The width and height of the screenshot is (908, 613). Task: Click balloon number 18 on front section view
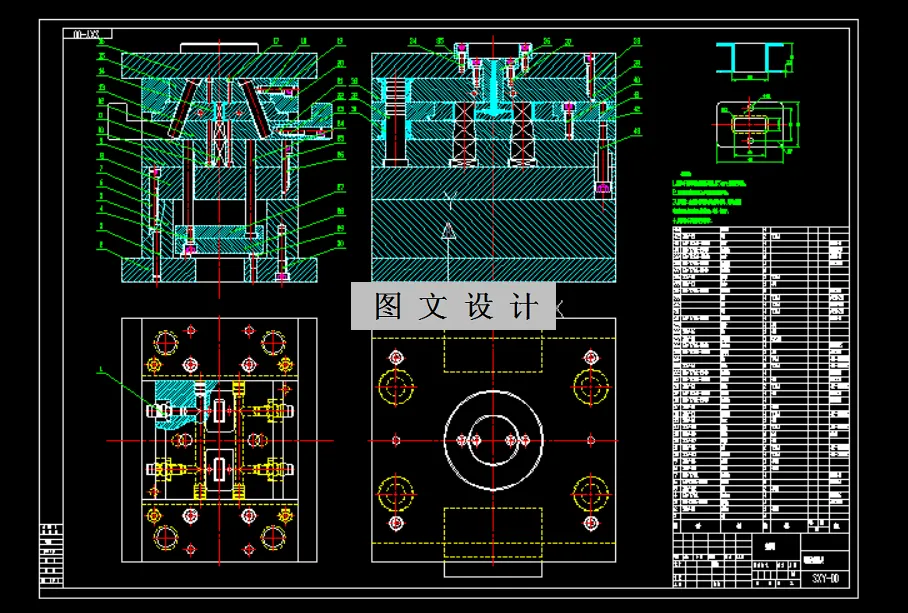303,41
